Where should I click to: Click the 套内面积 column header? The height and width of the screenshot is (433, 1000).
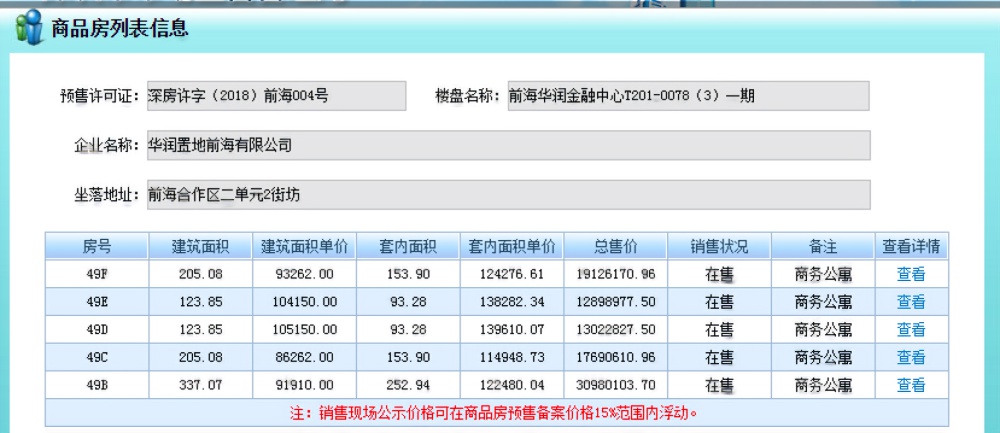point(408,246)
